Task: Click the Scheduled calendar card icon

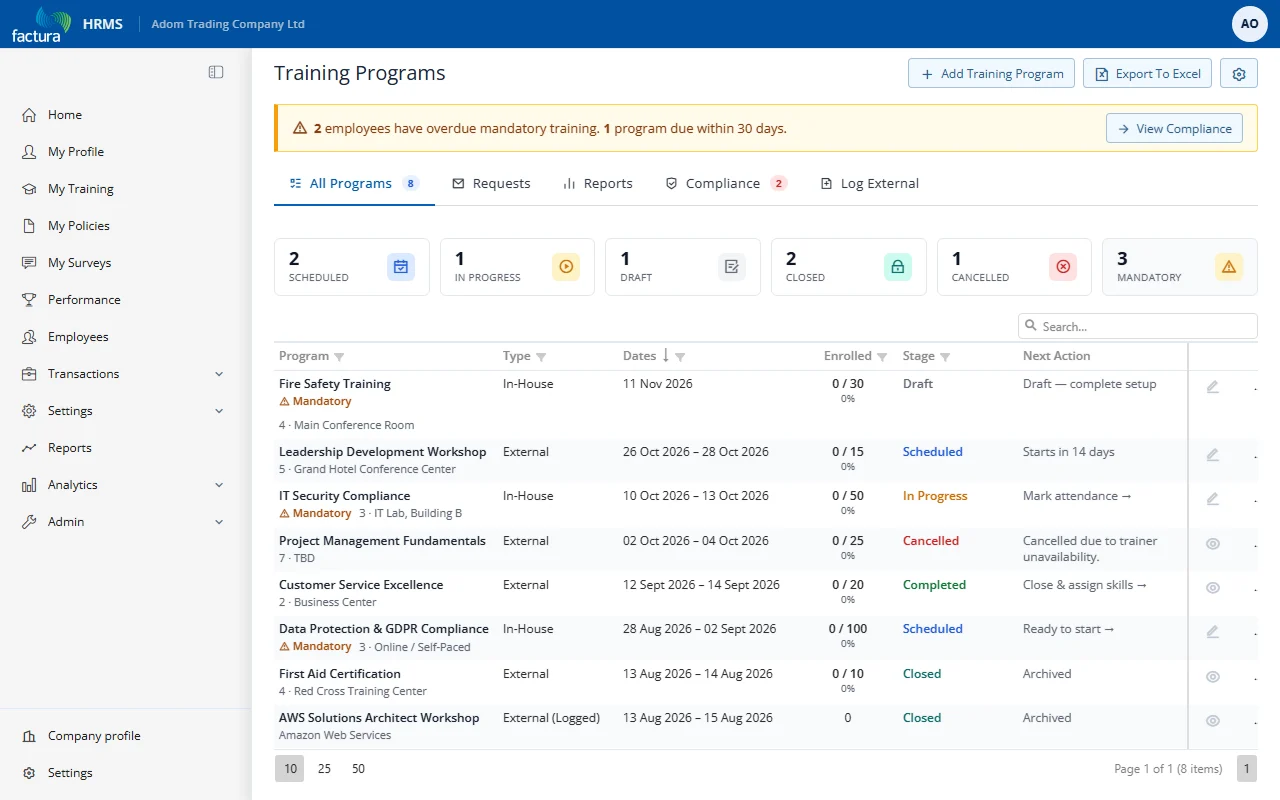Action: (x=401, y=267)
